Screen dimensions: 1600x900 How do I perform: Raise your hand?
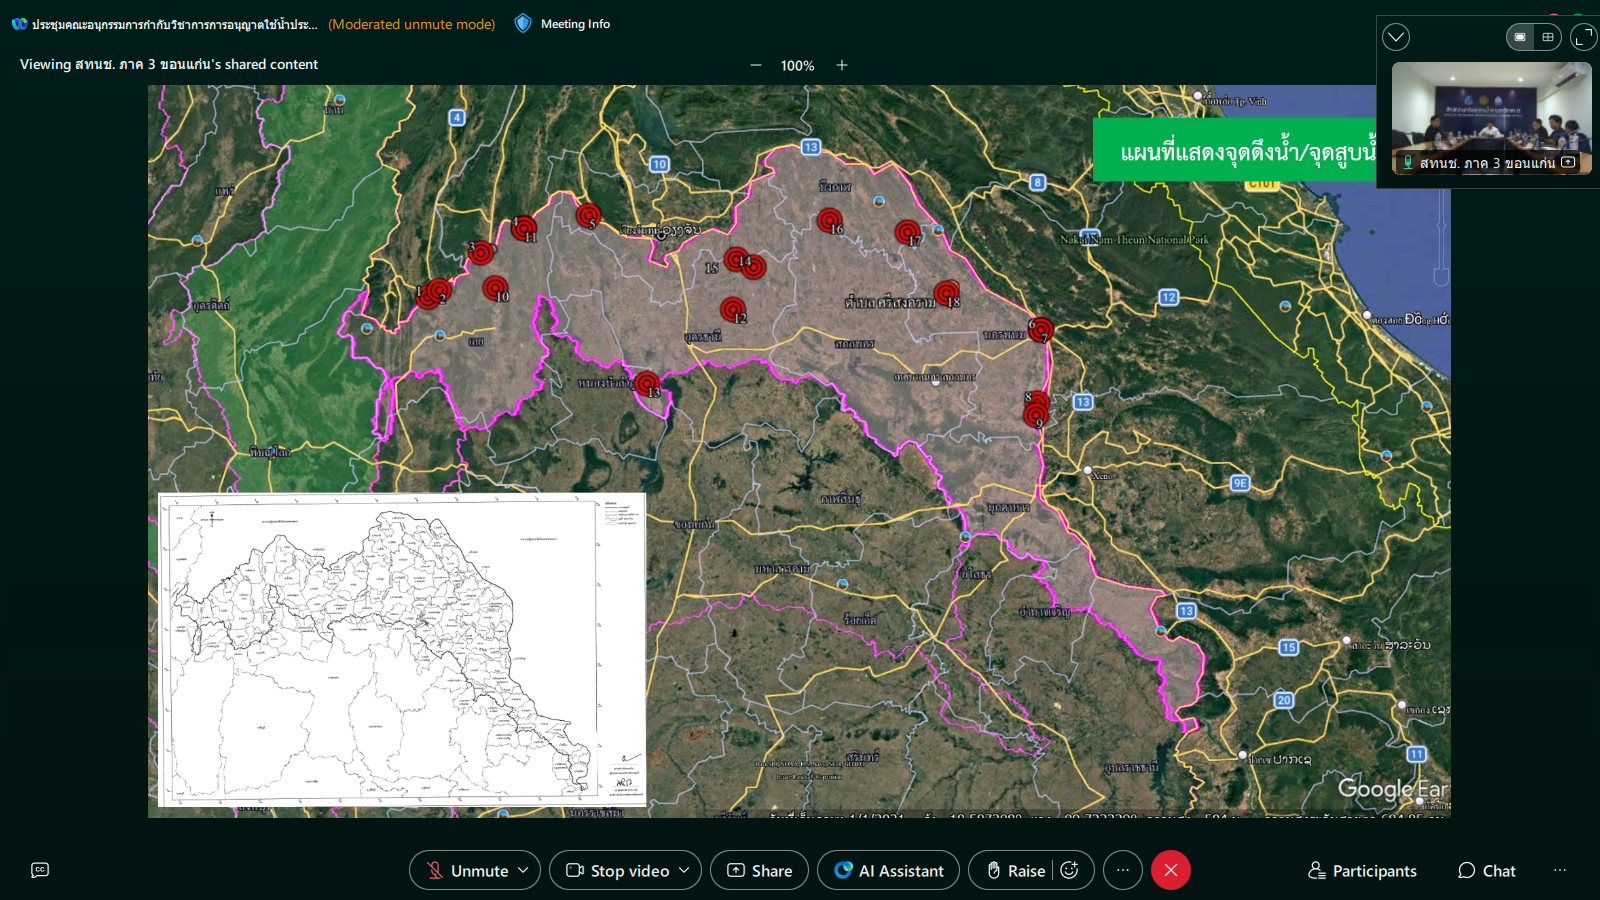click(1016, 870)
